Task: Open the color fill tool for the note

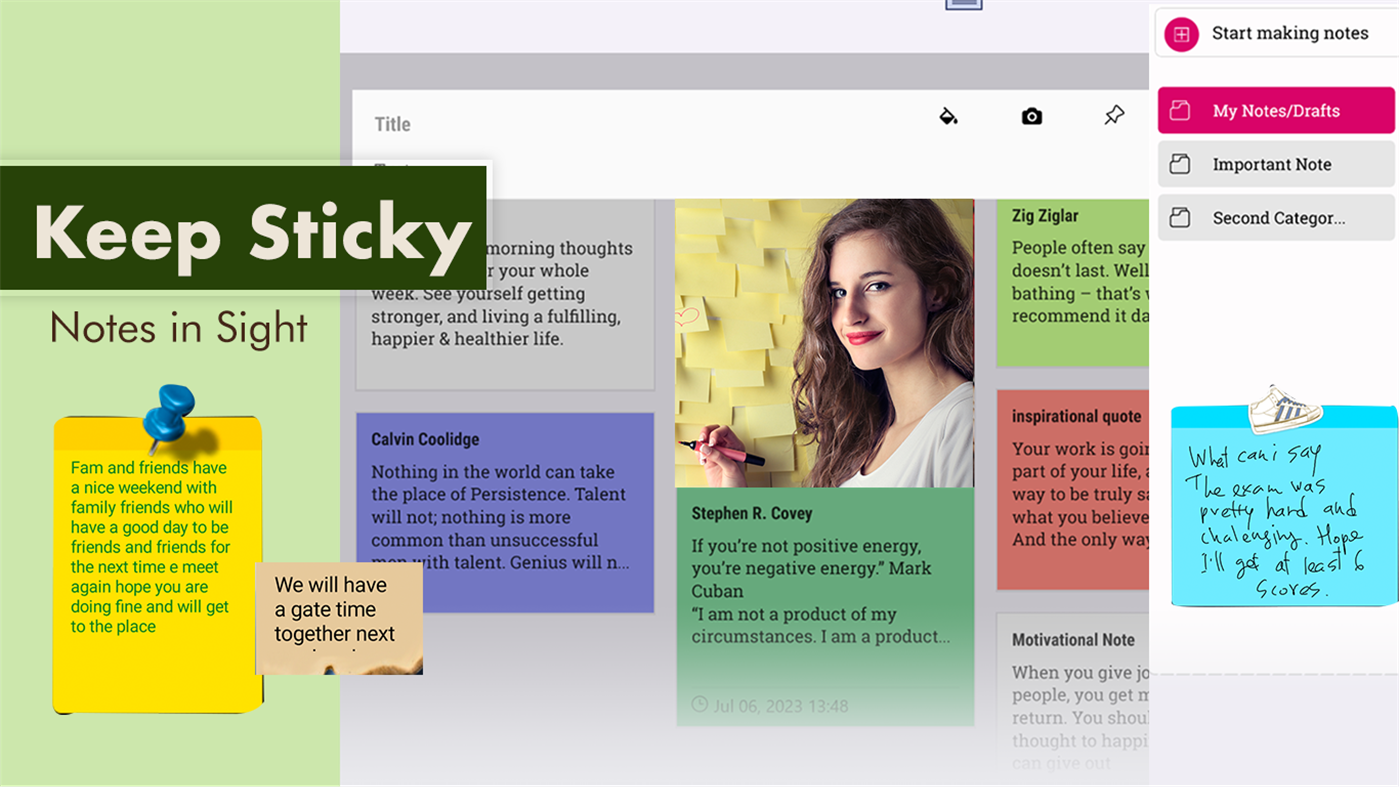Action: tap(948, 115)
